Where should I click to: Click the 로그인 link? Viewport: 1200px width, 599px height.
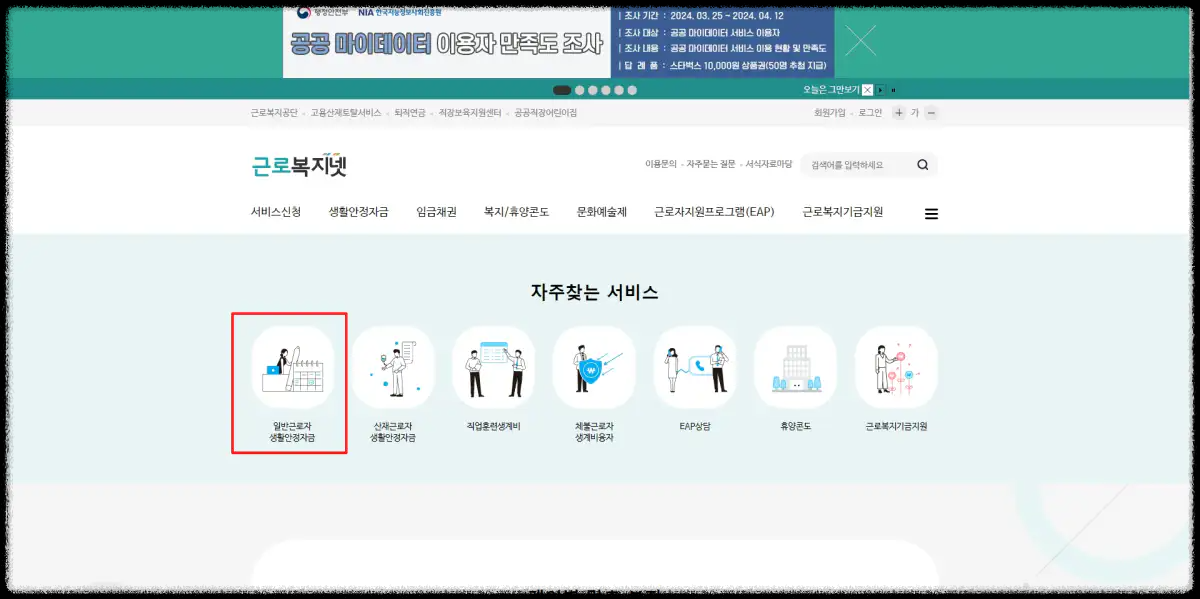870,113
